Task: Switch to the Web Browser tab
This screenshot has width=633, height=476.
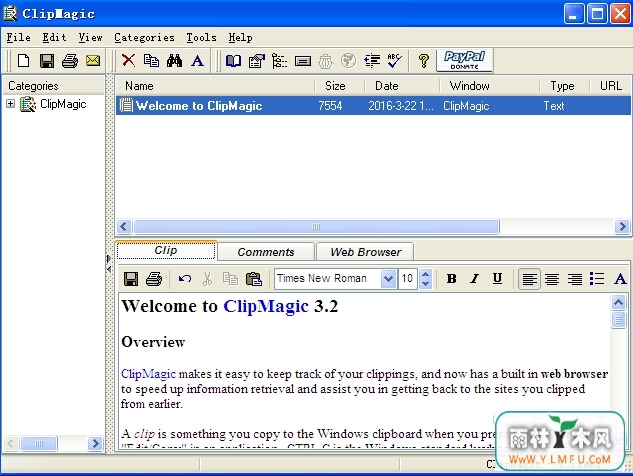Action: (x=365, y=252)
